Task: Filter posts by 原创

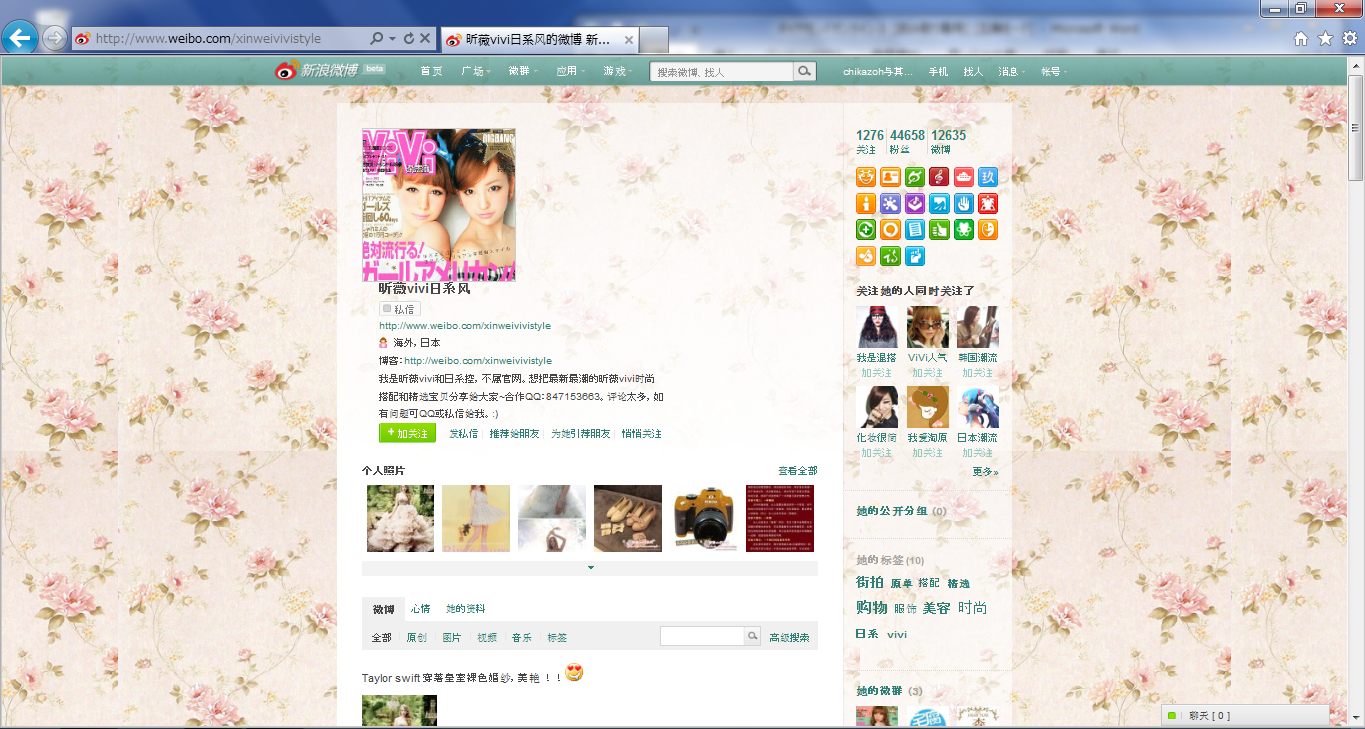Action: pyautogui.click(x=417, y=637)
